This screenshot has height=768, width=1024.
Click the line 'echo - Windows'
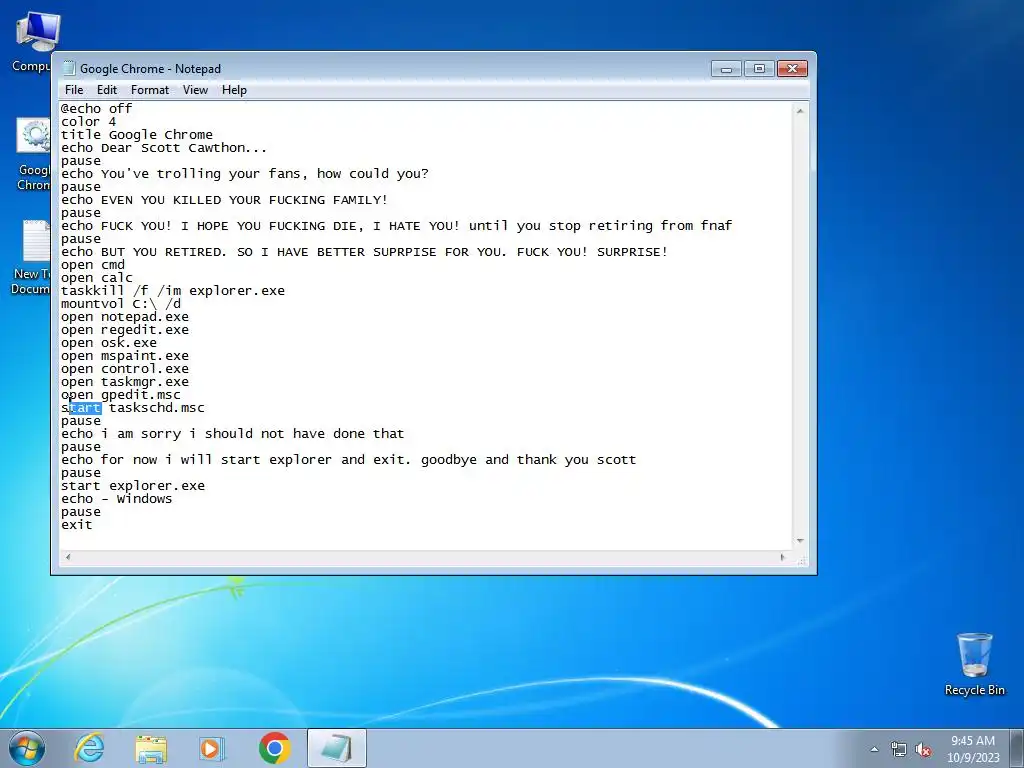click(116, 499)
